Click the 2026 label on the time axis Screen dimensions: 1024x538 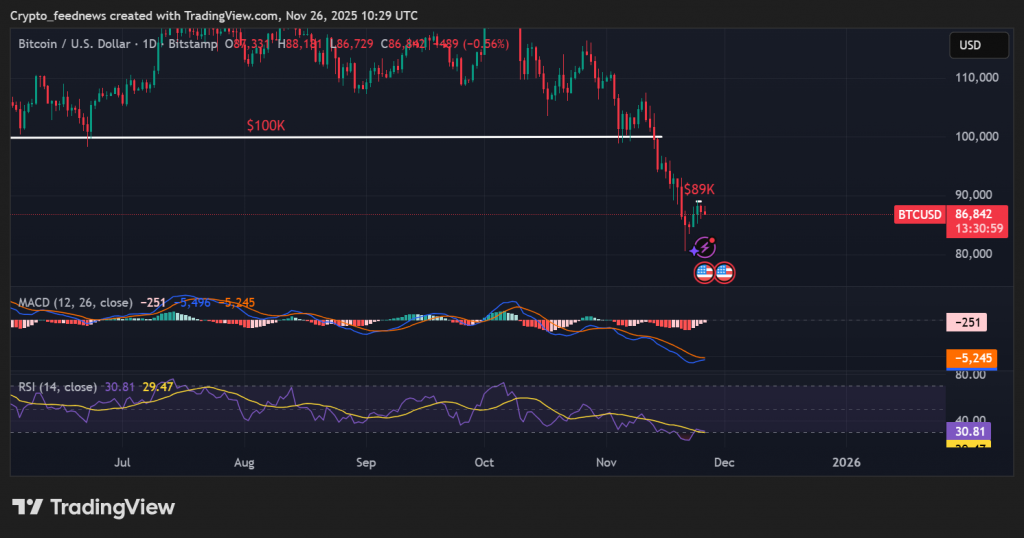coord(846,463)
